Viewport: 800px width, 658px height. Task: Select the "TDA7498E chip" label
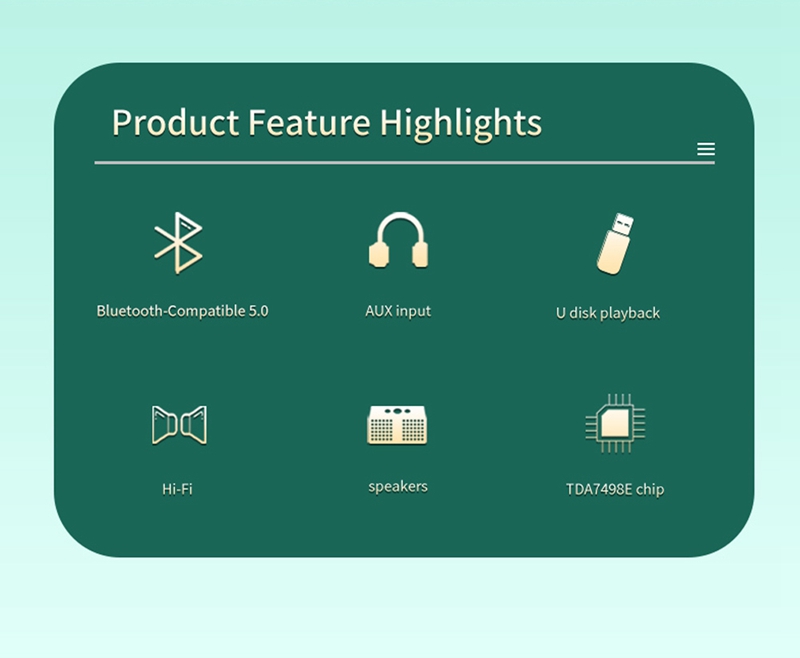615,490
